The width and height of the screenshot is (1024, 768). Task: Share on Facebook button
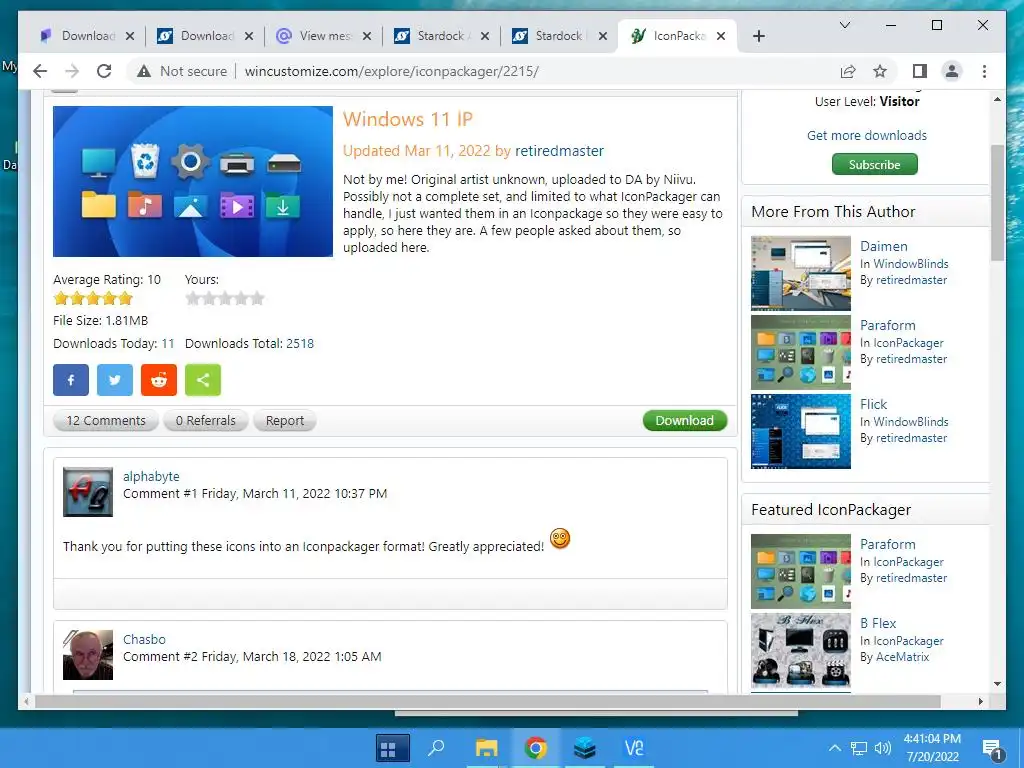click(71, 380)
